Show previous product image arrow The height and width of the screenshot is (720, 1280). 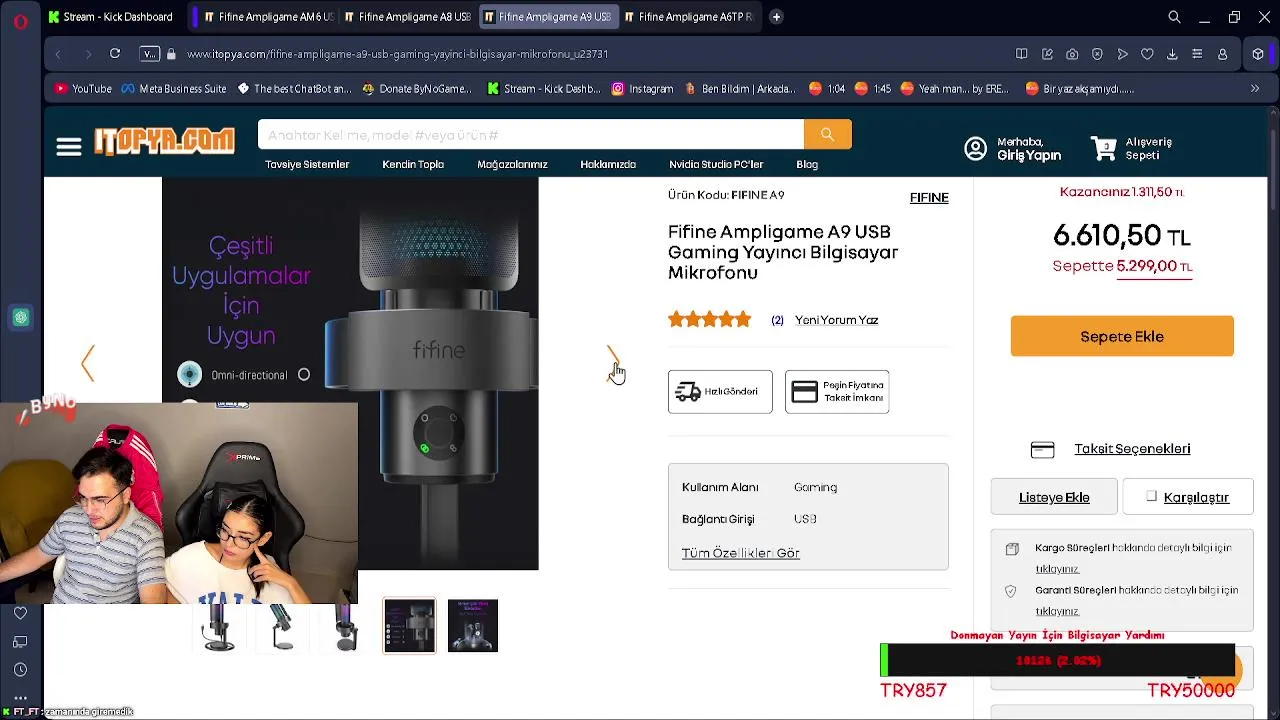88,363
